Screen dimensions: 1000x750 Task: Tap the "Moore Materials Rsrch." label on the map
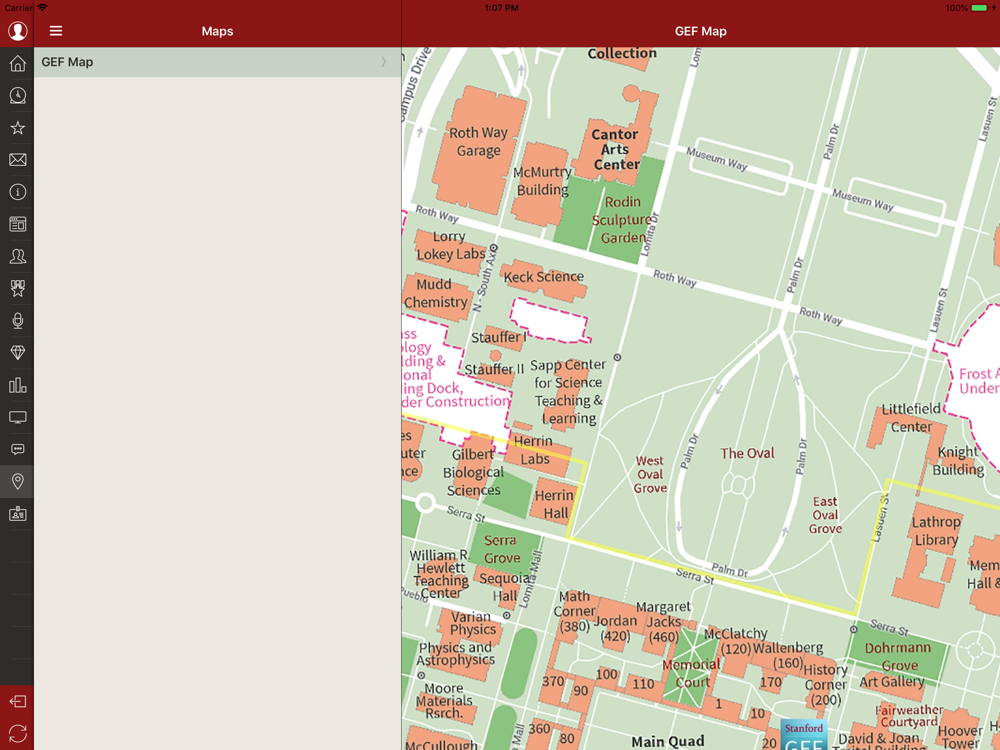click(x=444, y=701)
